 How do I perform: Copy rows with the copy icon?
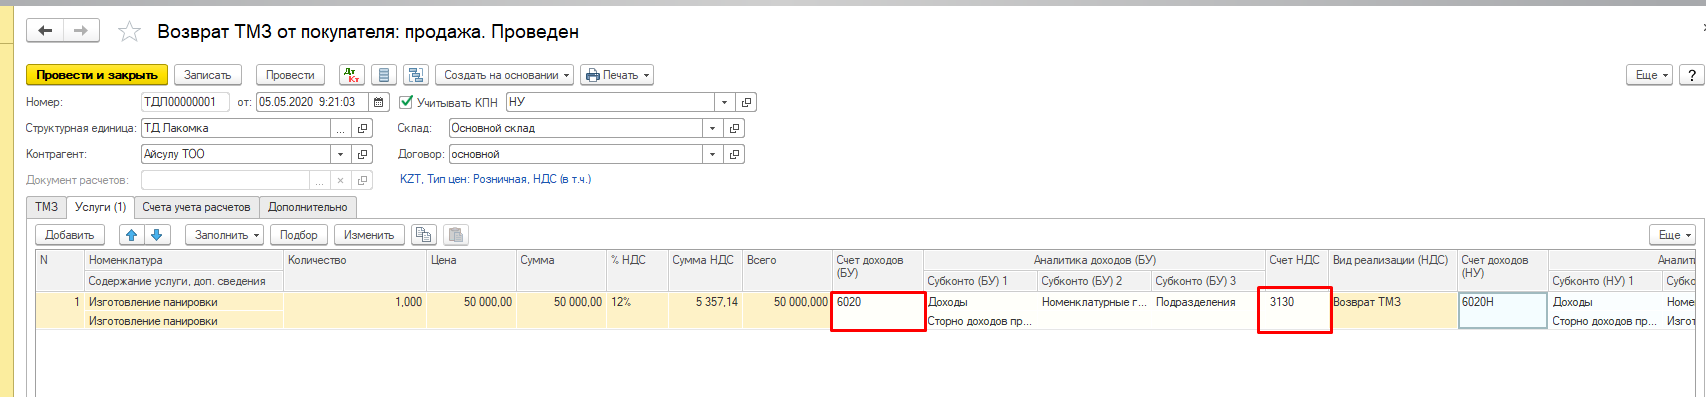(x=424, y=235)
